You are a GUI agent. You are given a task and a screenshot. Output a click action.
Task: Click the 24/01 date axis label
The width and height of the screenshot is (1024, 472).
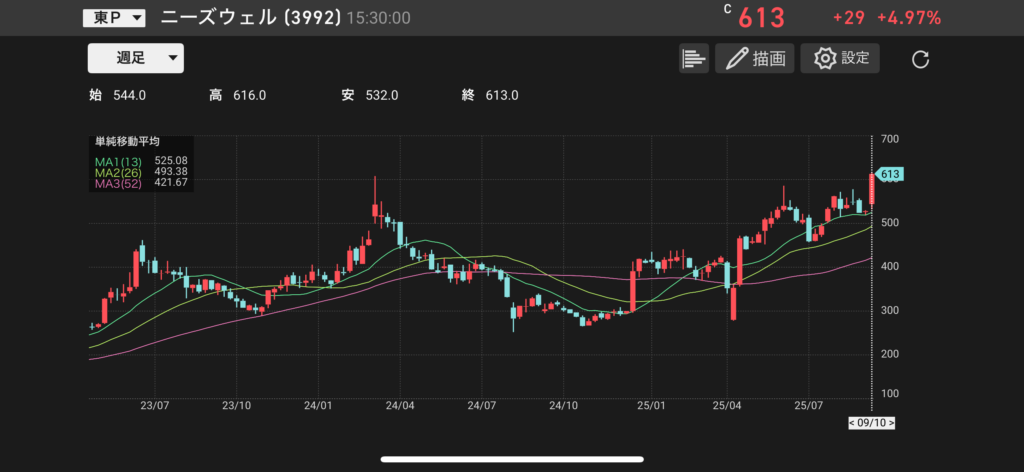318,405
